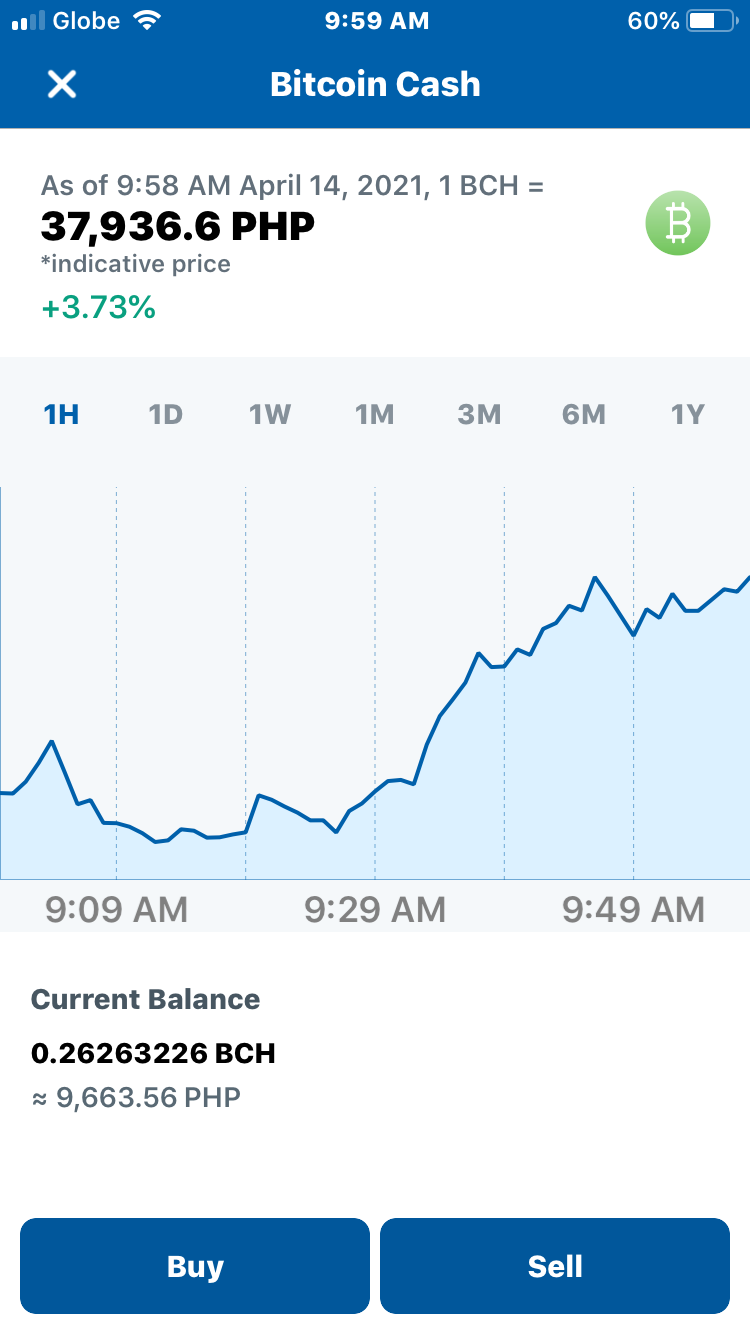Tap the Buy button
750x1334 pixels.
pos(195,1266)
